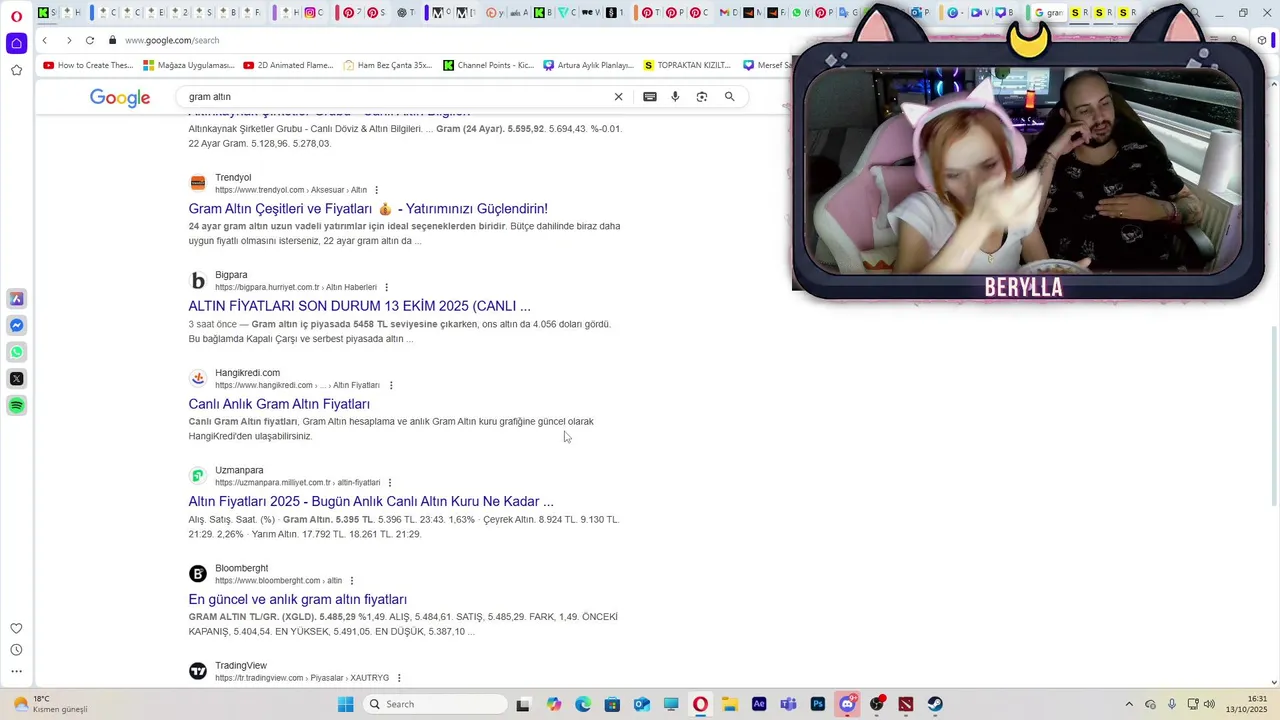Submit search with magnifier icon
Image resolution: width=1280 pixels, height=720 pixels.
click(x=729, y=97)
